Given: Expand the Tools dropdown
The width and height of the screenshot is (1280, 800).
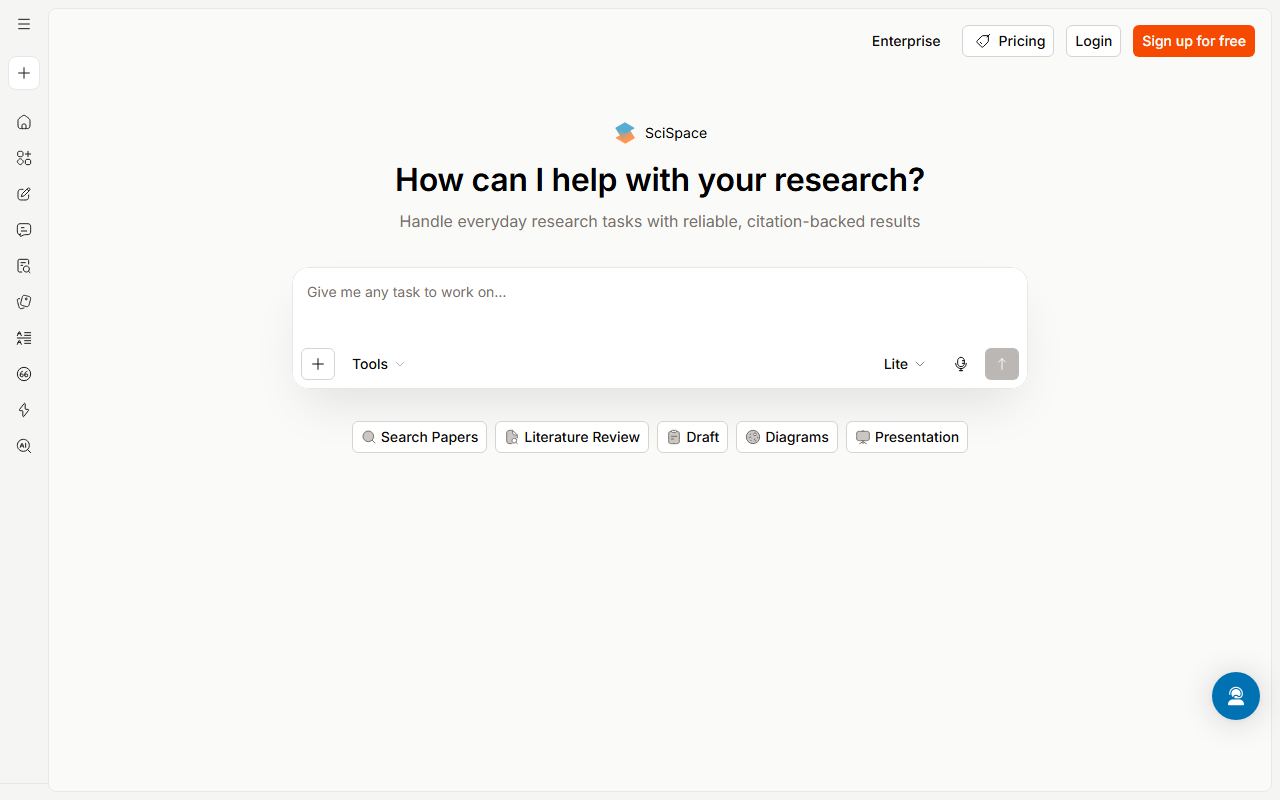Looking at the screenshot, I should [x=378, y=364].
